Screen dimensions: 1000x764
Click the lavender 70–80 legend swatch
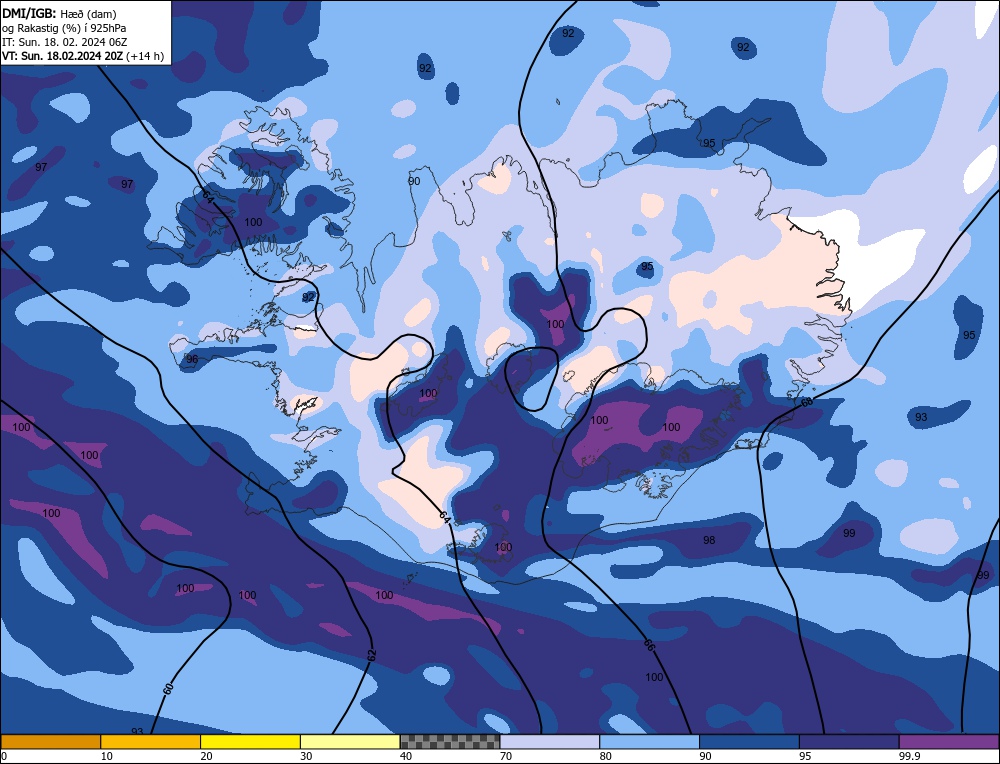(x=550, y=741)
